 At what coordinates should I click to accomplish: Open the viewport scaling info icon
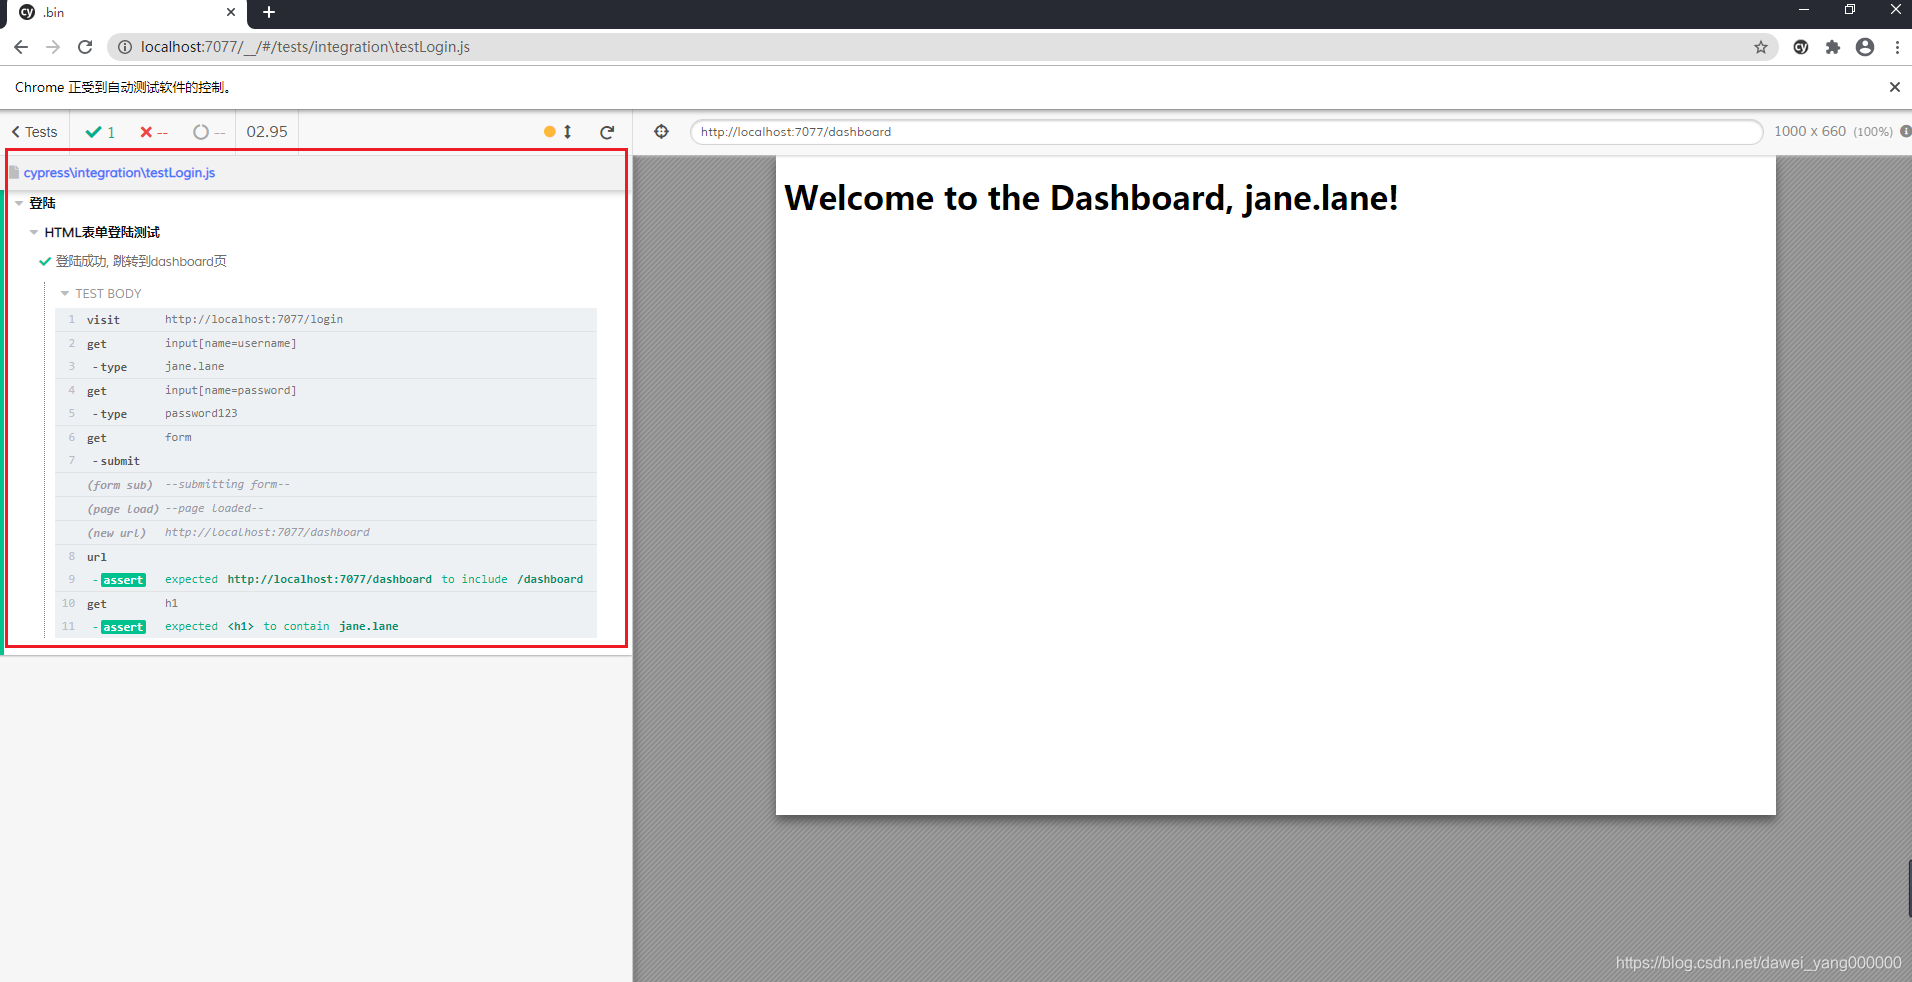[1906, 131]
